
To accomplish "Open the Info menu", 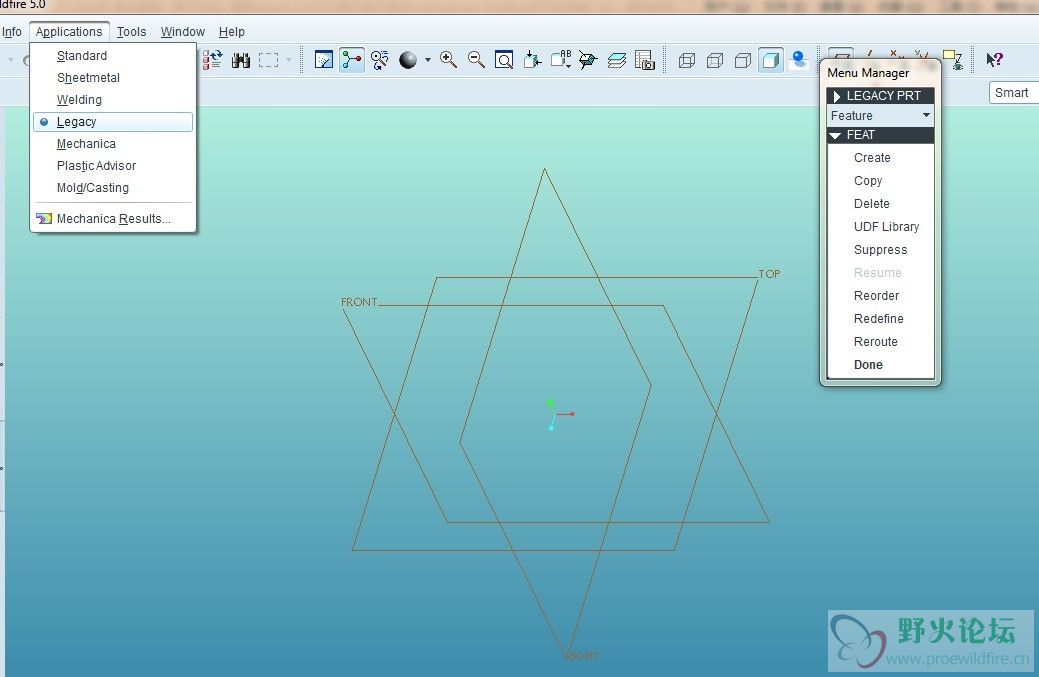I will click(12, 32).
